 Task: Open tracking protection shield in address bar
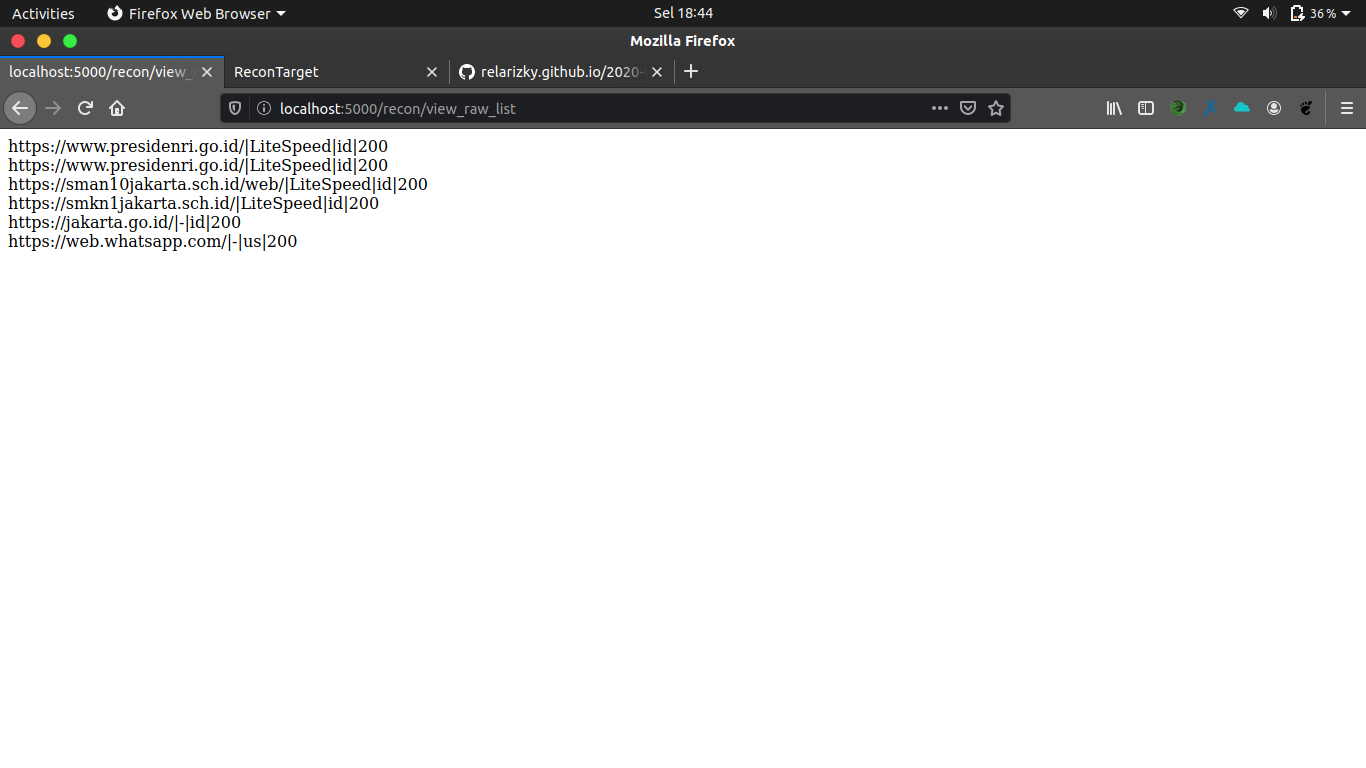(236, 108)
